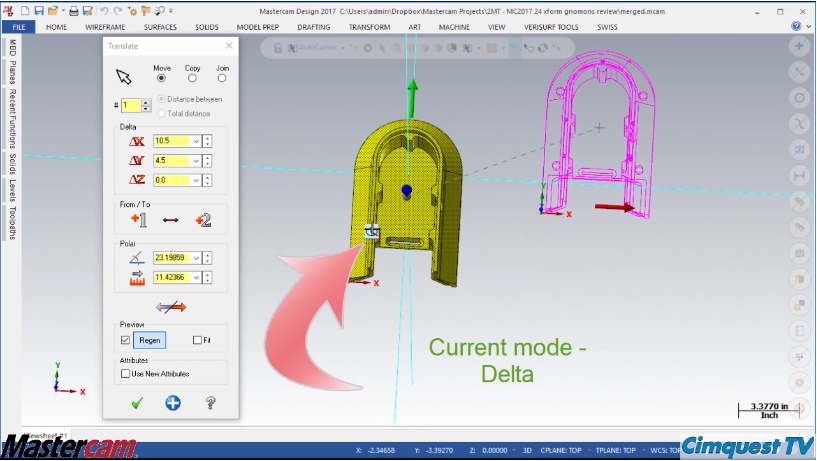This screenshot has width=817, height=461.
Task: Click the 3D mode indicator in status bar
Action: pos(527,450)
